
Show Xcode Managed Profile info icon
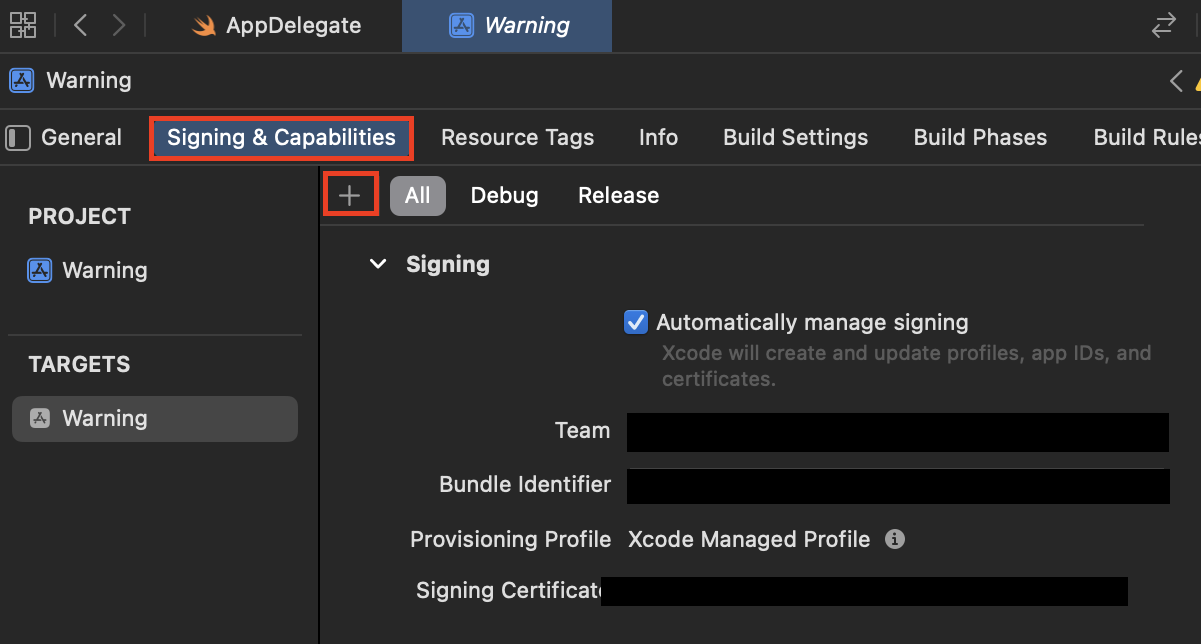click(x=895, y=540)
